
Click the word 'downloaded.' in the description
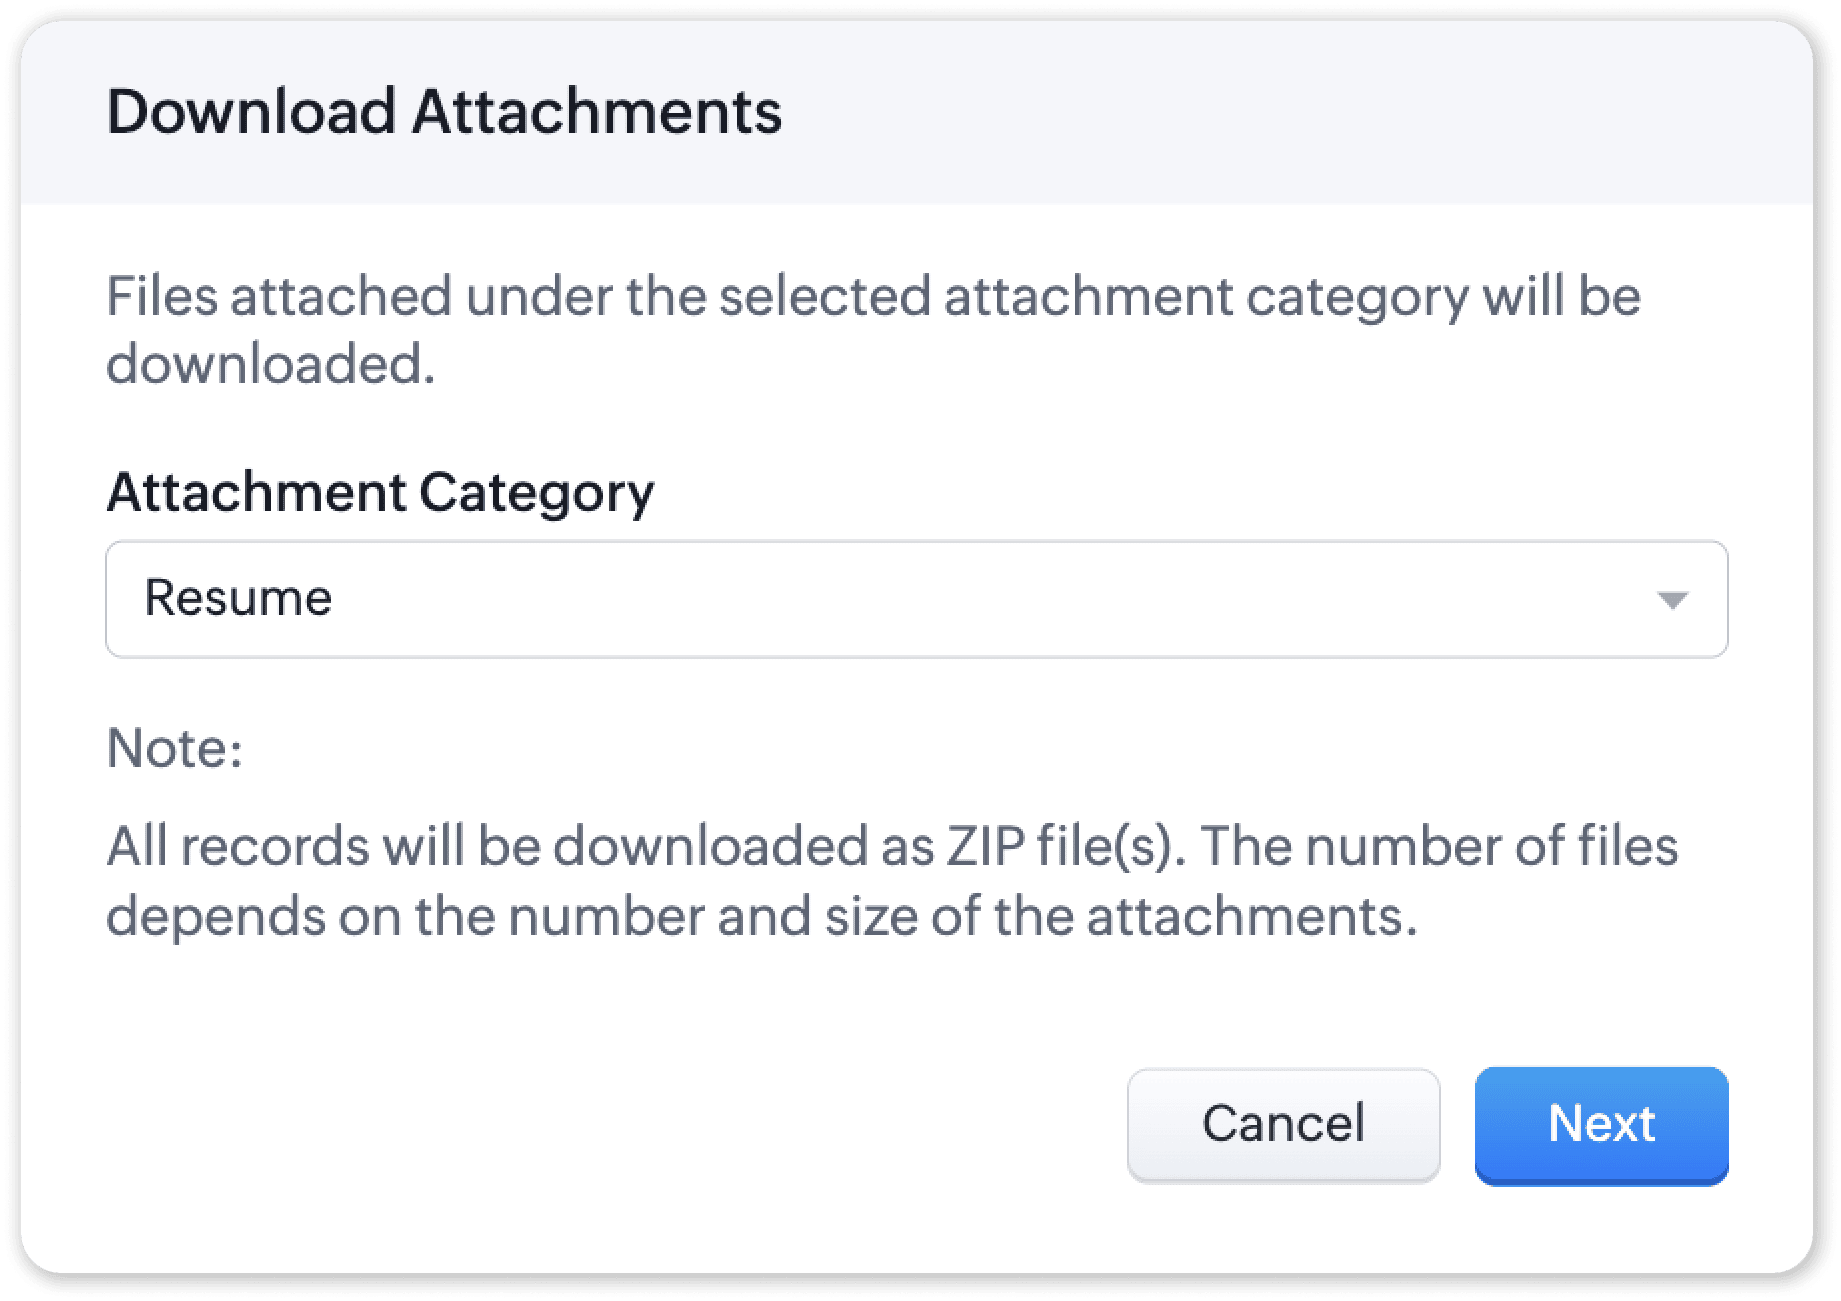point(271,364)
